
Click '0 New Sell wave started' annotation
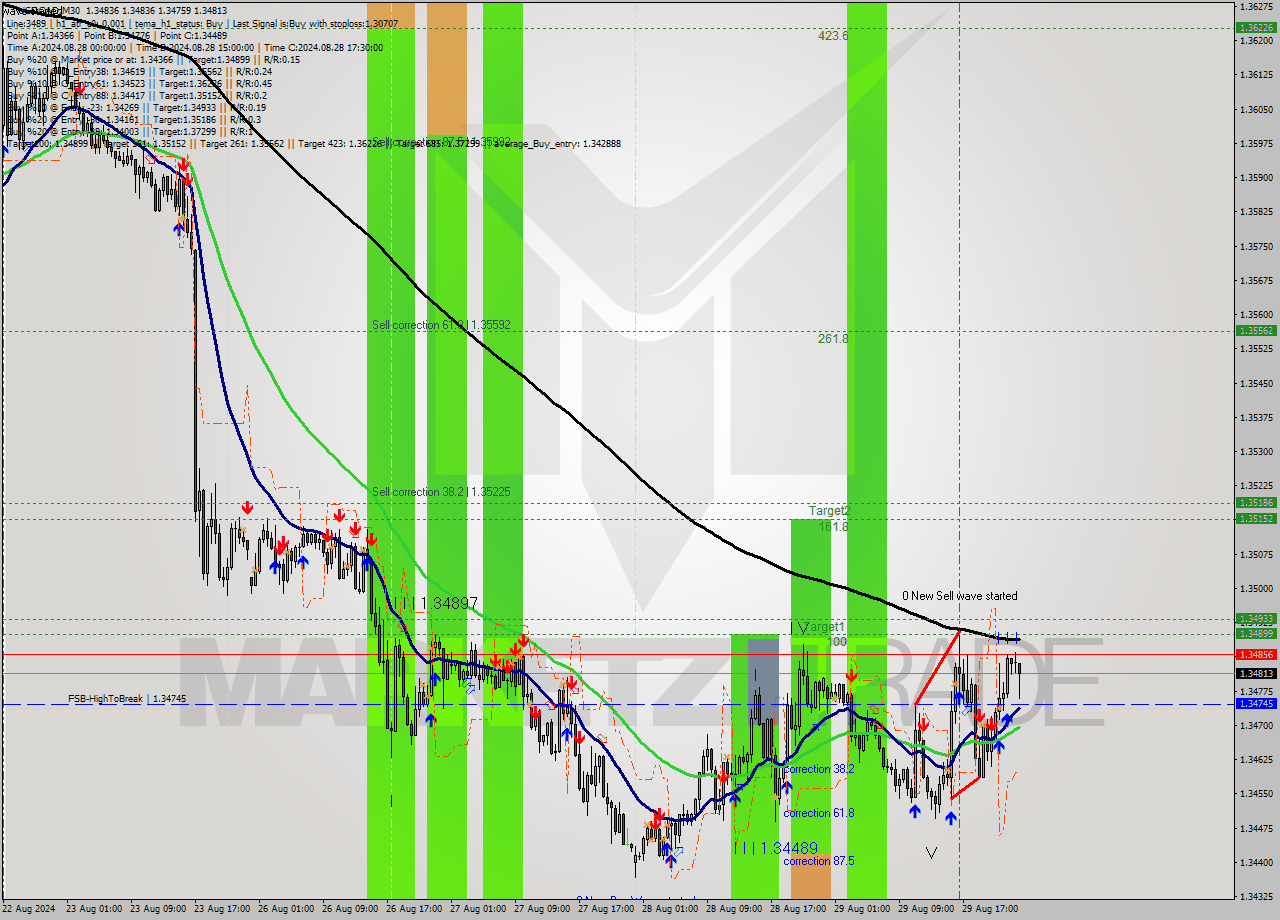pyautogui.click(x=959, y=596)
